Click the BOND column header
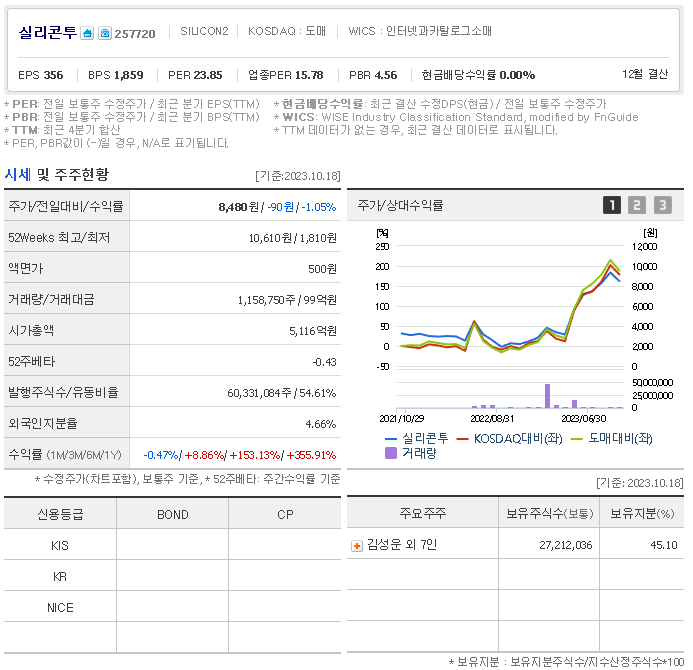Screen dimensions: 693x670 (x=173, y=515)
